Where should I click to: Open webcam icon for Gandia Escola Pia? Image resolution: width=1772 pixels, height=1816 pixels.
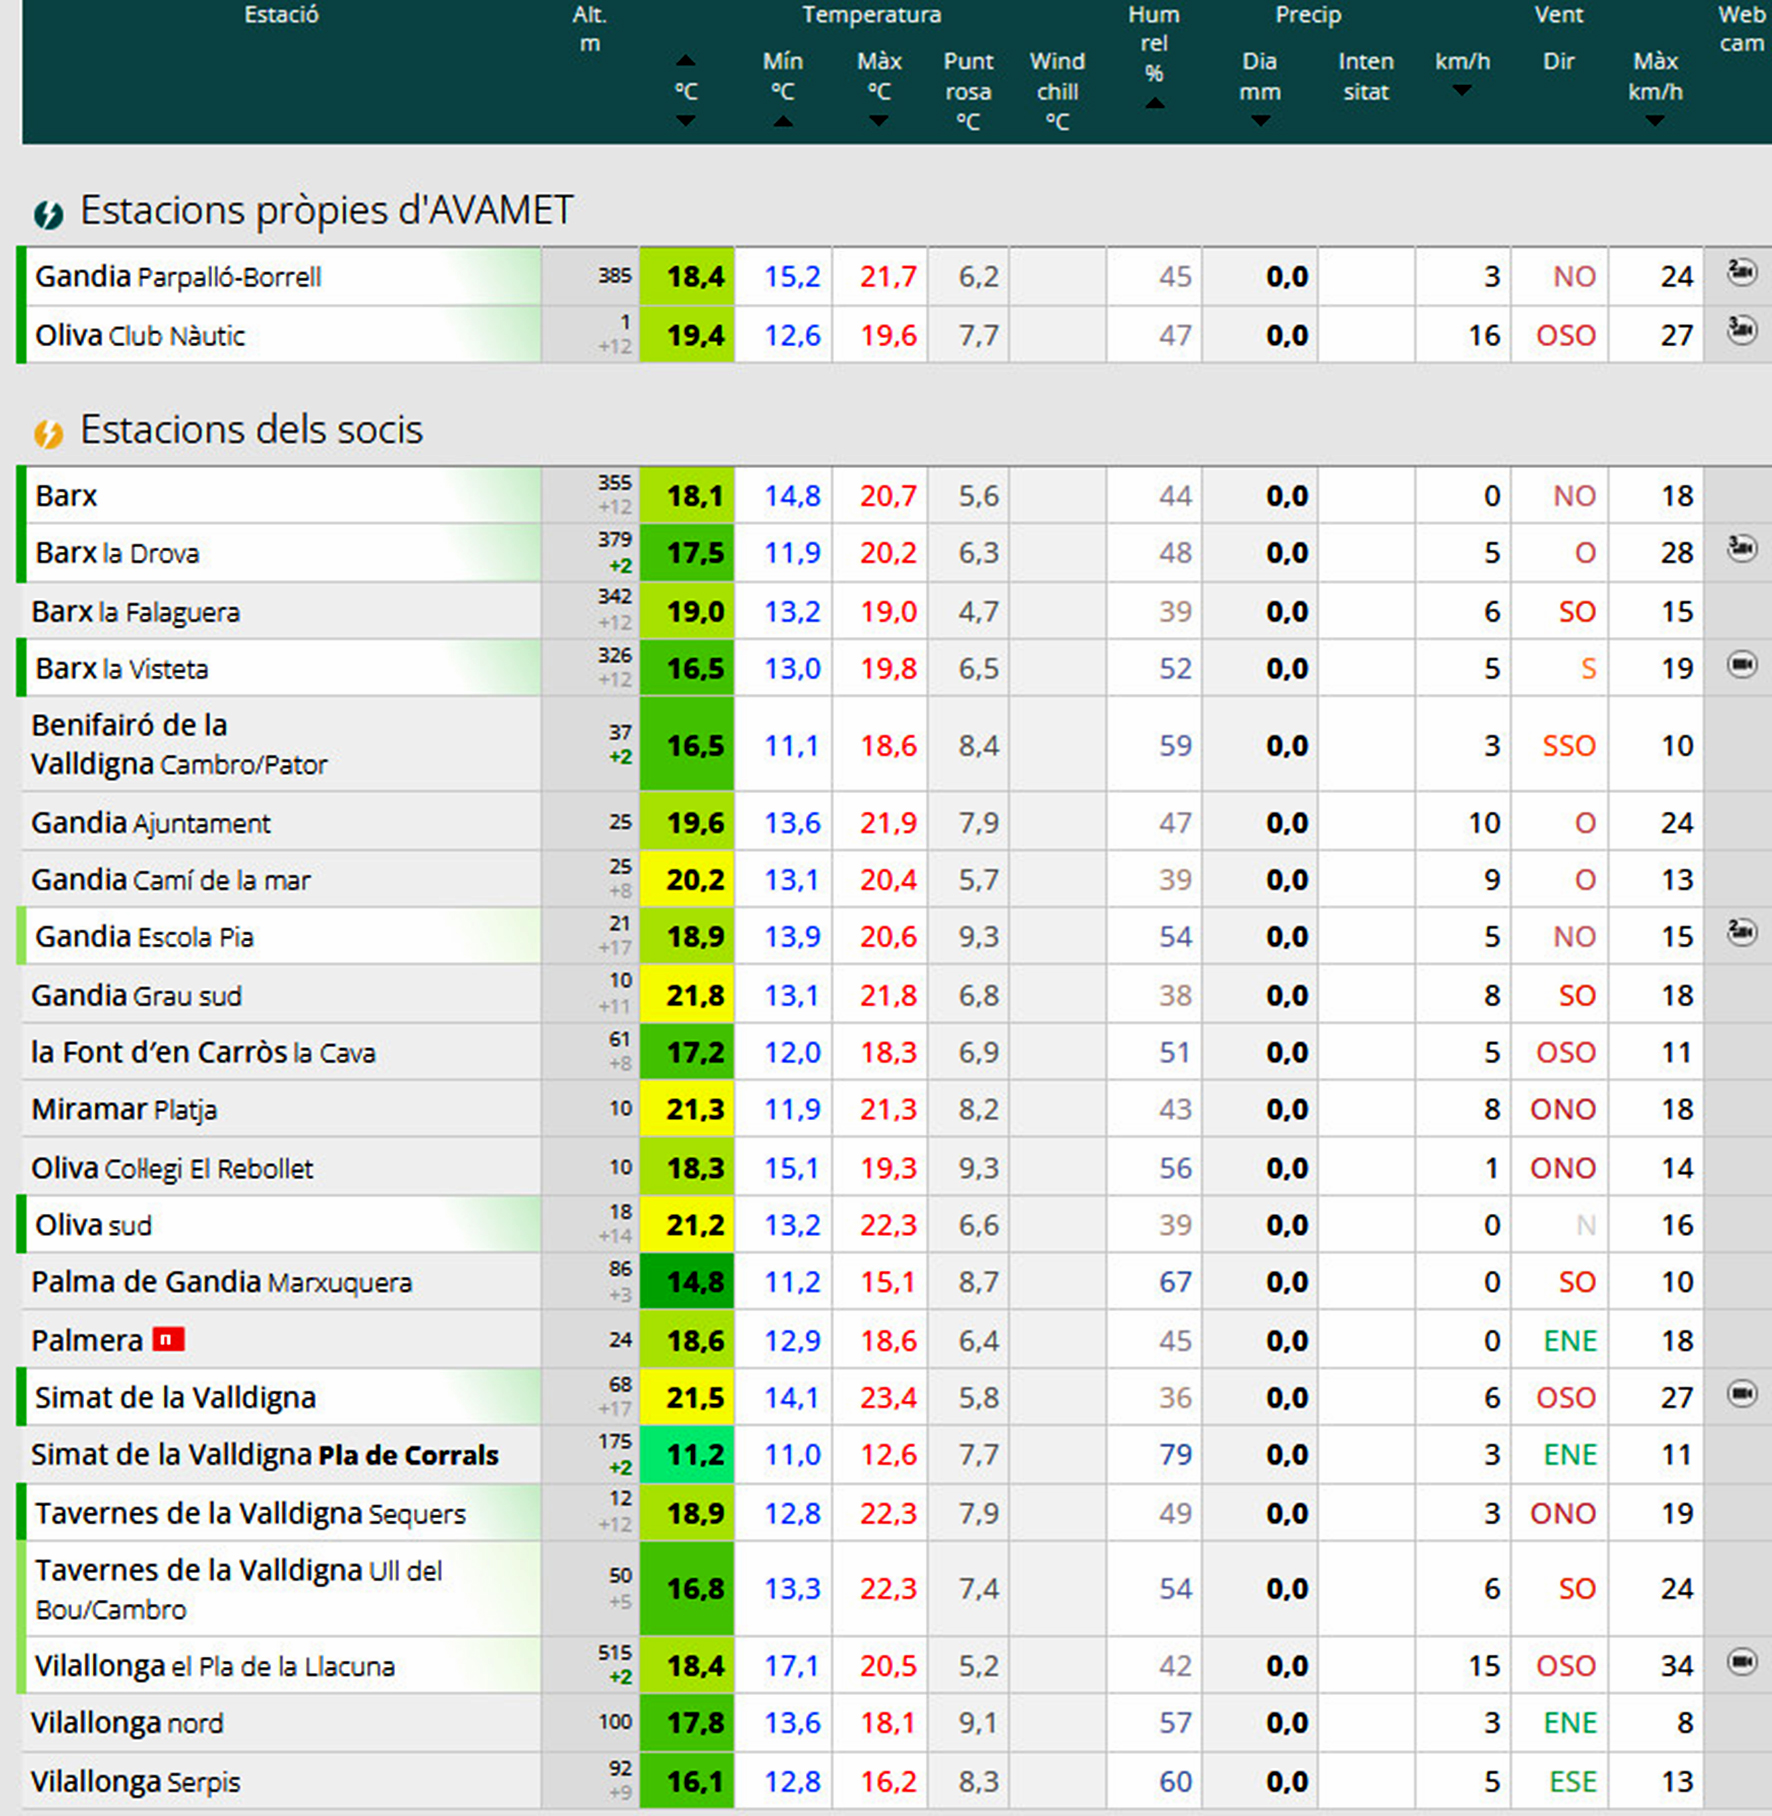click(x=1742, y=932)
